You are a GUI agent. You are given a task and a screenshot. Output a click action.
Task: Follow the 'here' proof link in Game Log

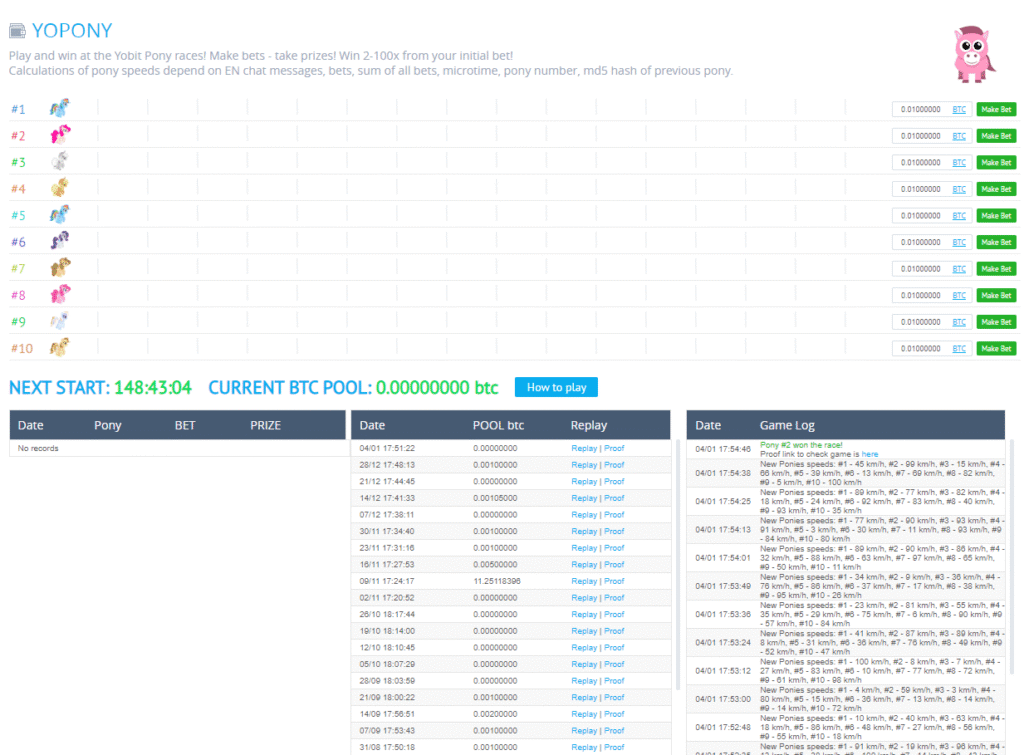tap(869, 454)
